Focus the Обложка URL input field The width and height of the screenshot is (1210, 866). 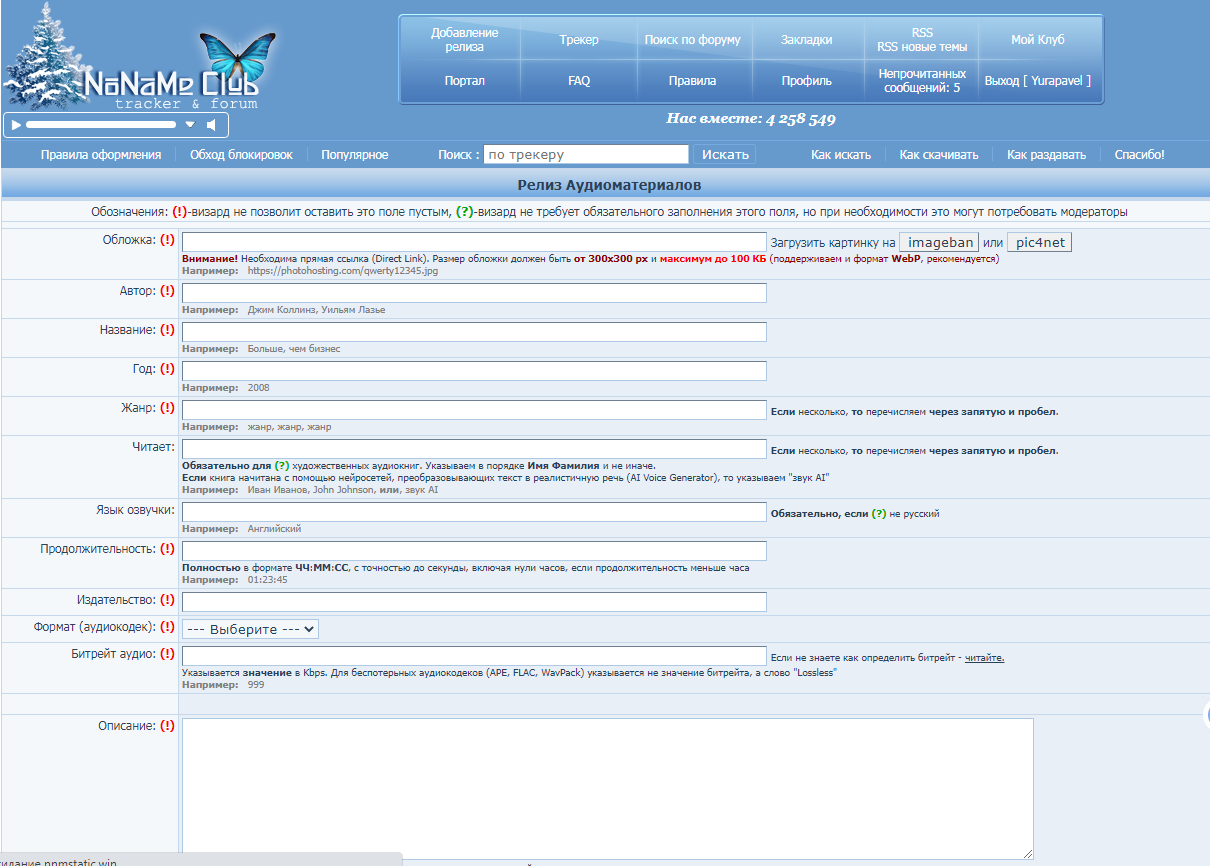pyautogui.click(x=474, y=242)
